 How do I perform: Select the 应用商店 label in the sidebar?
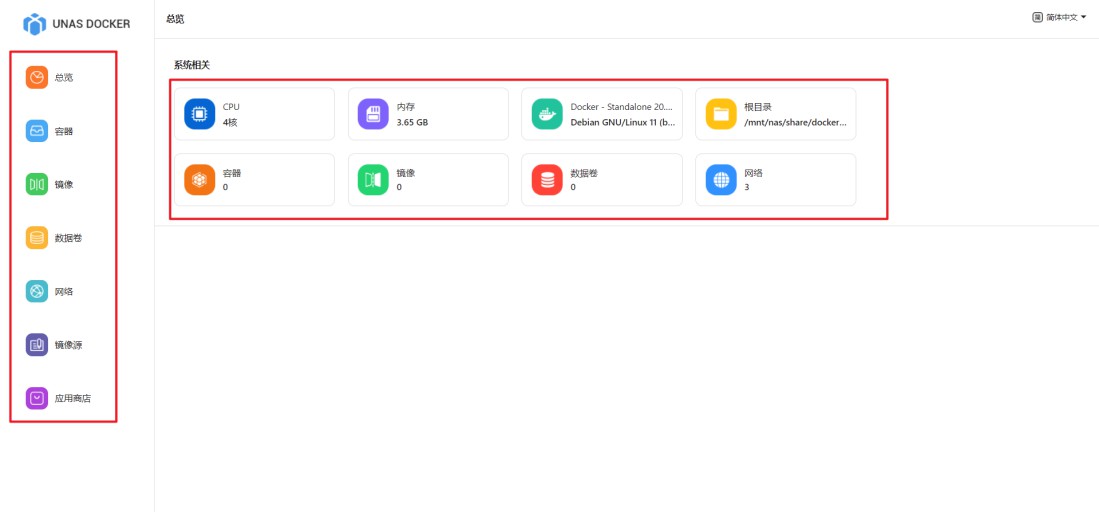[72, 398]
